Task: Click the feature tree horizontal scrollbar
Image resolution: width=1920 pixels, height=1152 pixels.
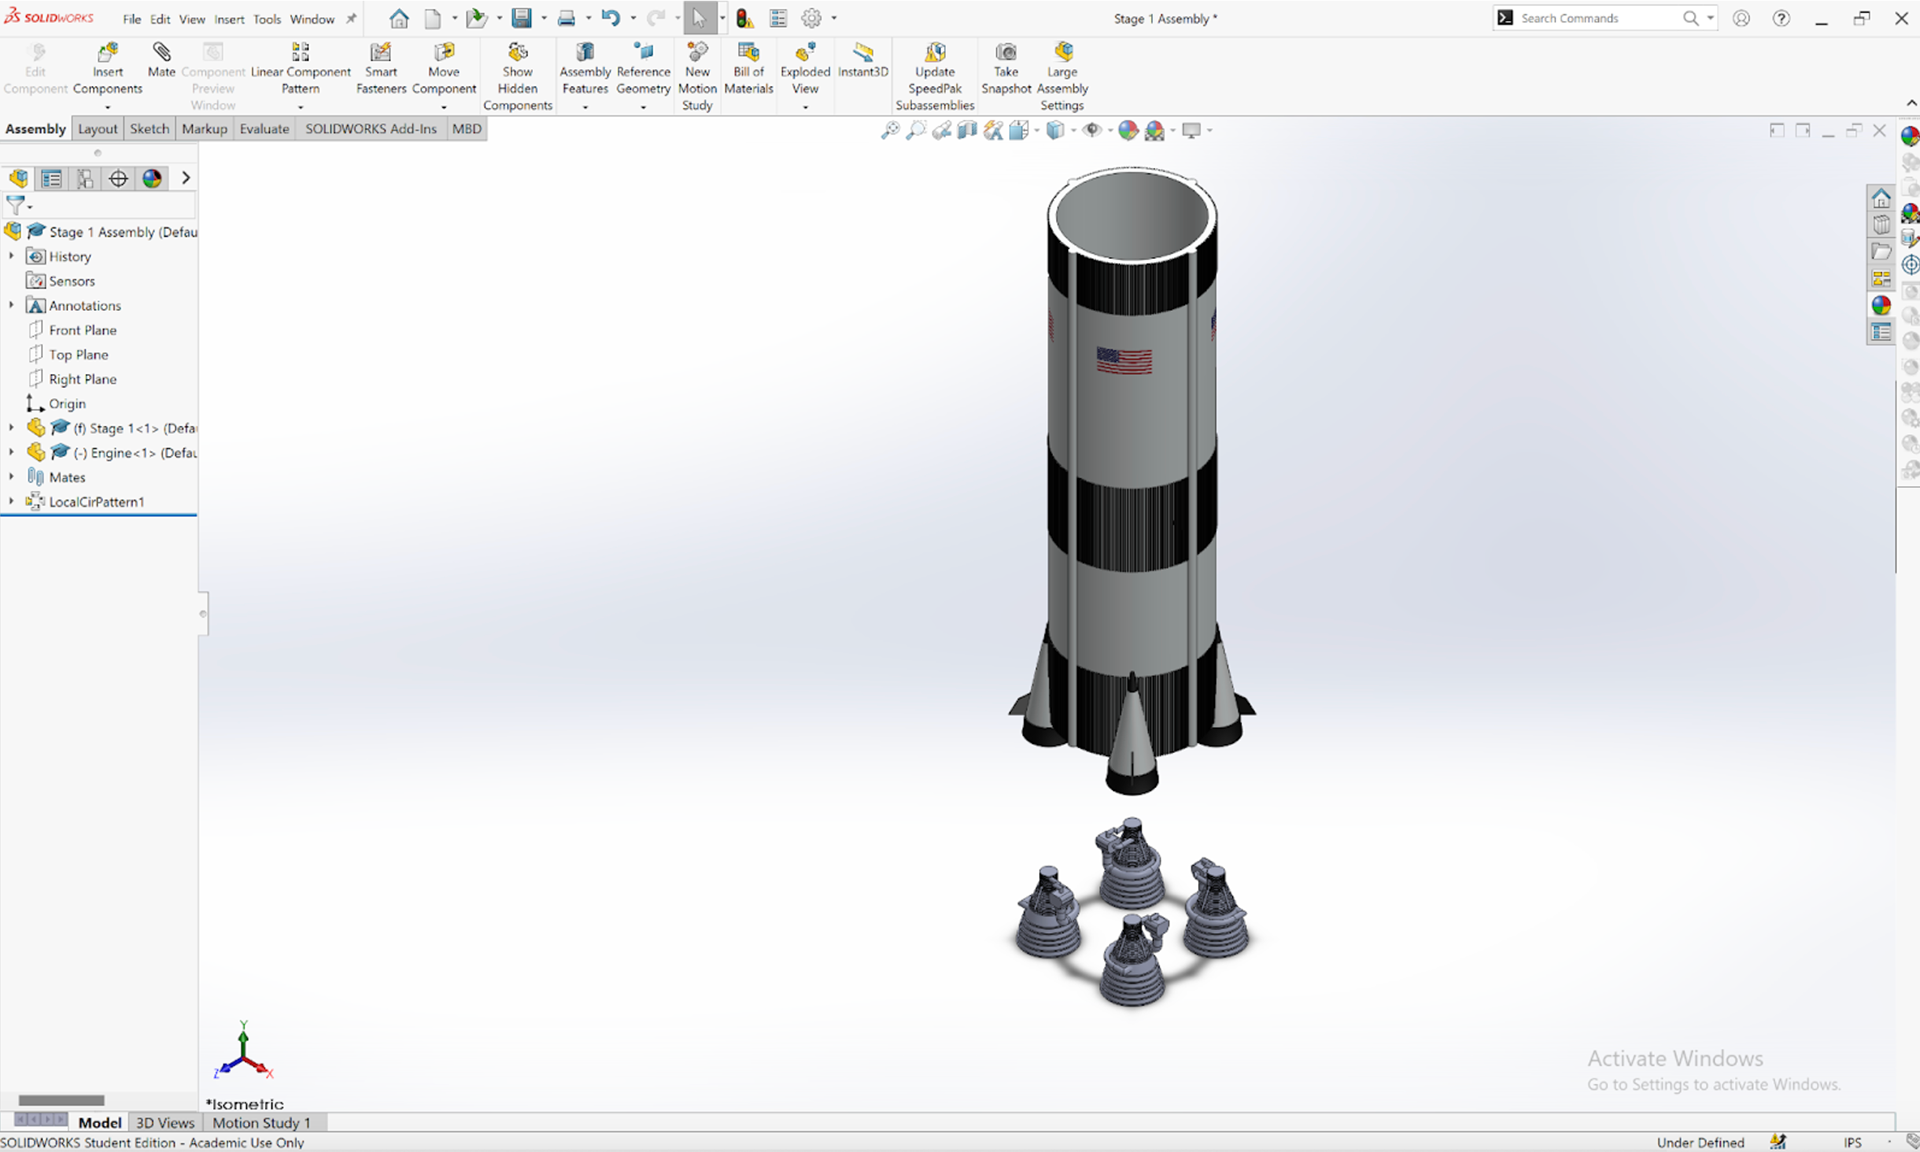Action: [61, 1100]
